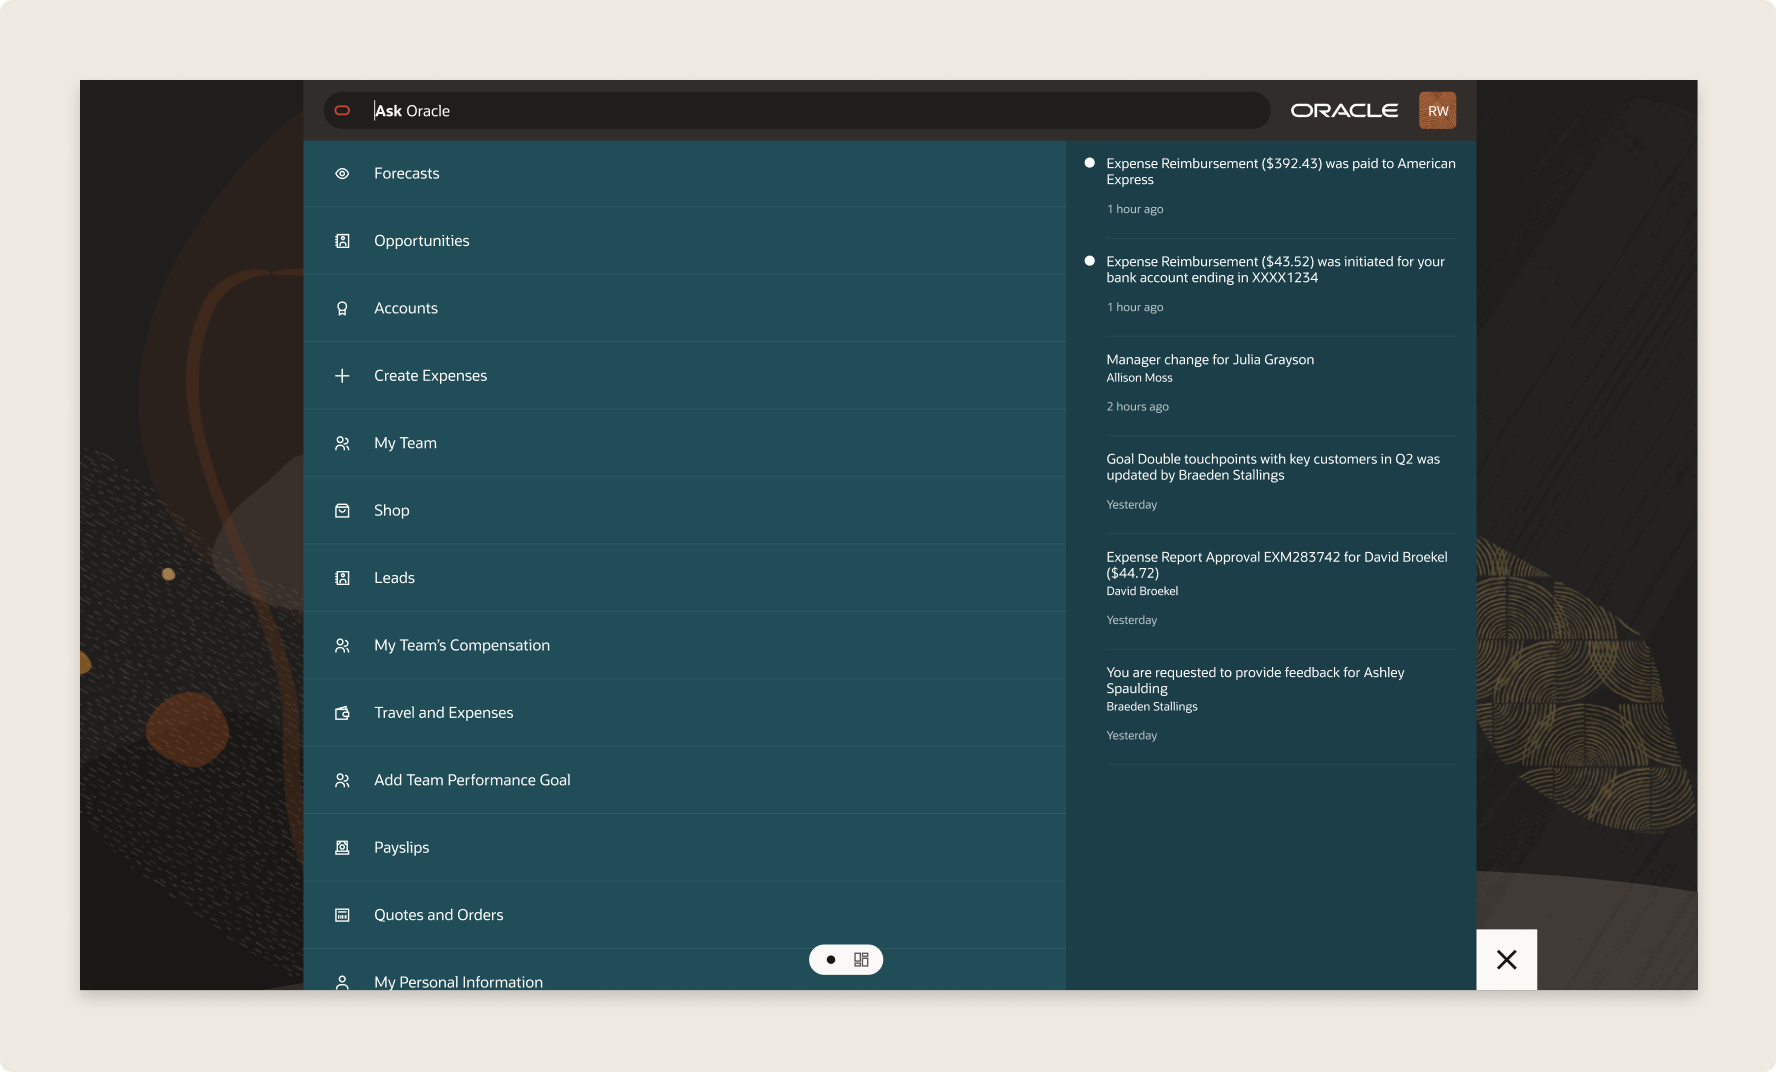Screen dimensions: 1776x1072
Task: Open Expense Report Approval EXM283742 notification
Action: click(x=1276, y=565)
